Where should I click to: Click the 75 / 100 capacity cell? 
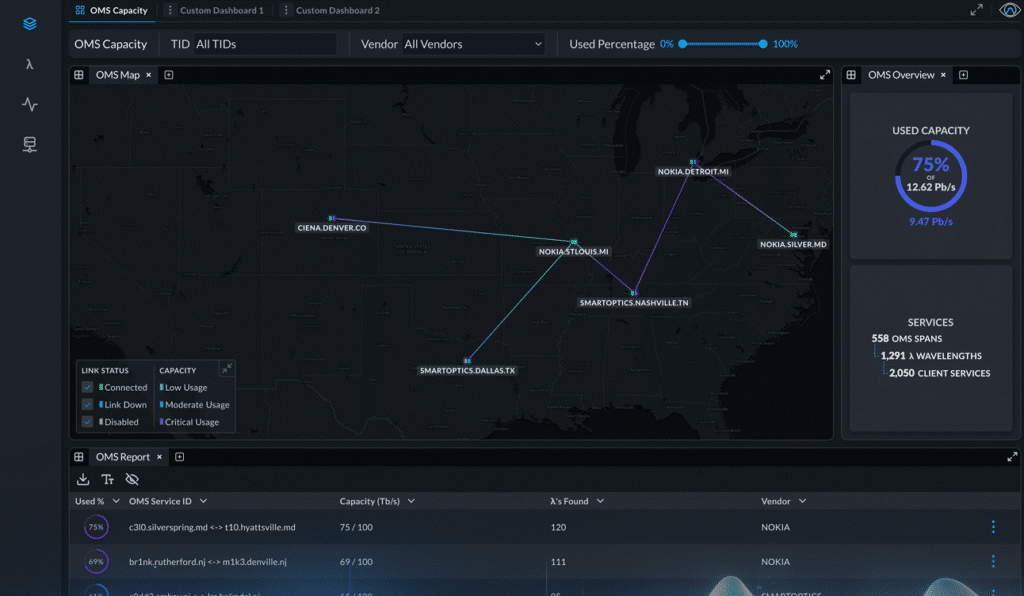(x=356, y=527)
